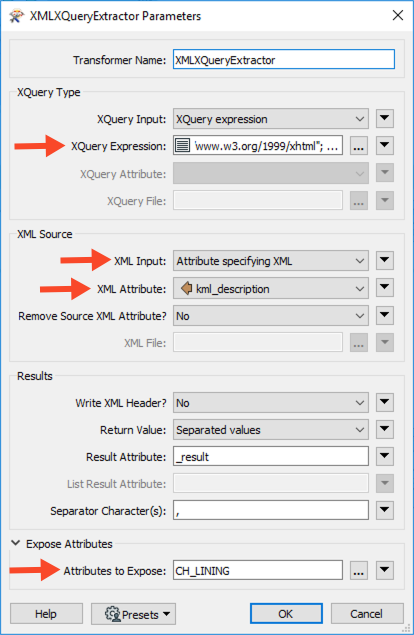
Task: Open ellipsis button next to Attributes to Expose
Action: (359, 571)
